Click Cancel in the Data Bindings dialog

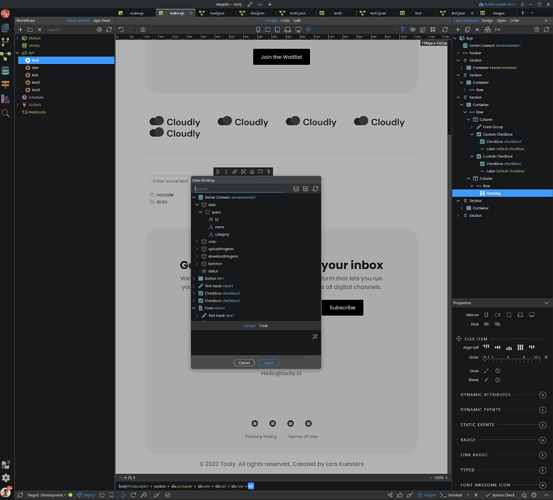(244, 362)
